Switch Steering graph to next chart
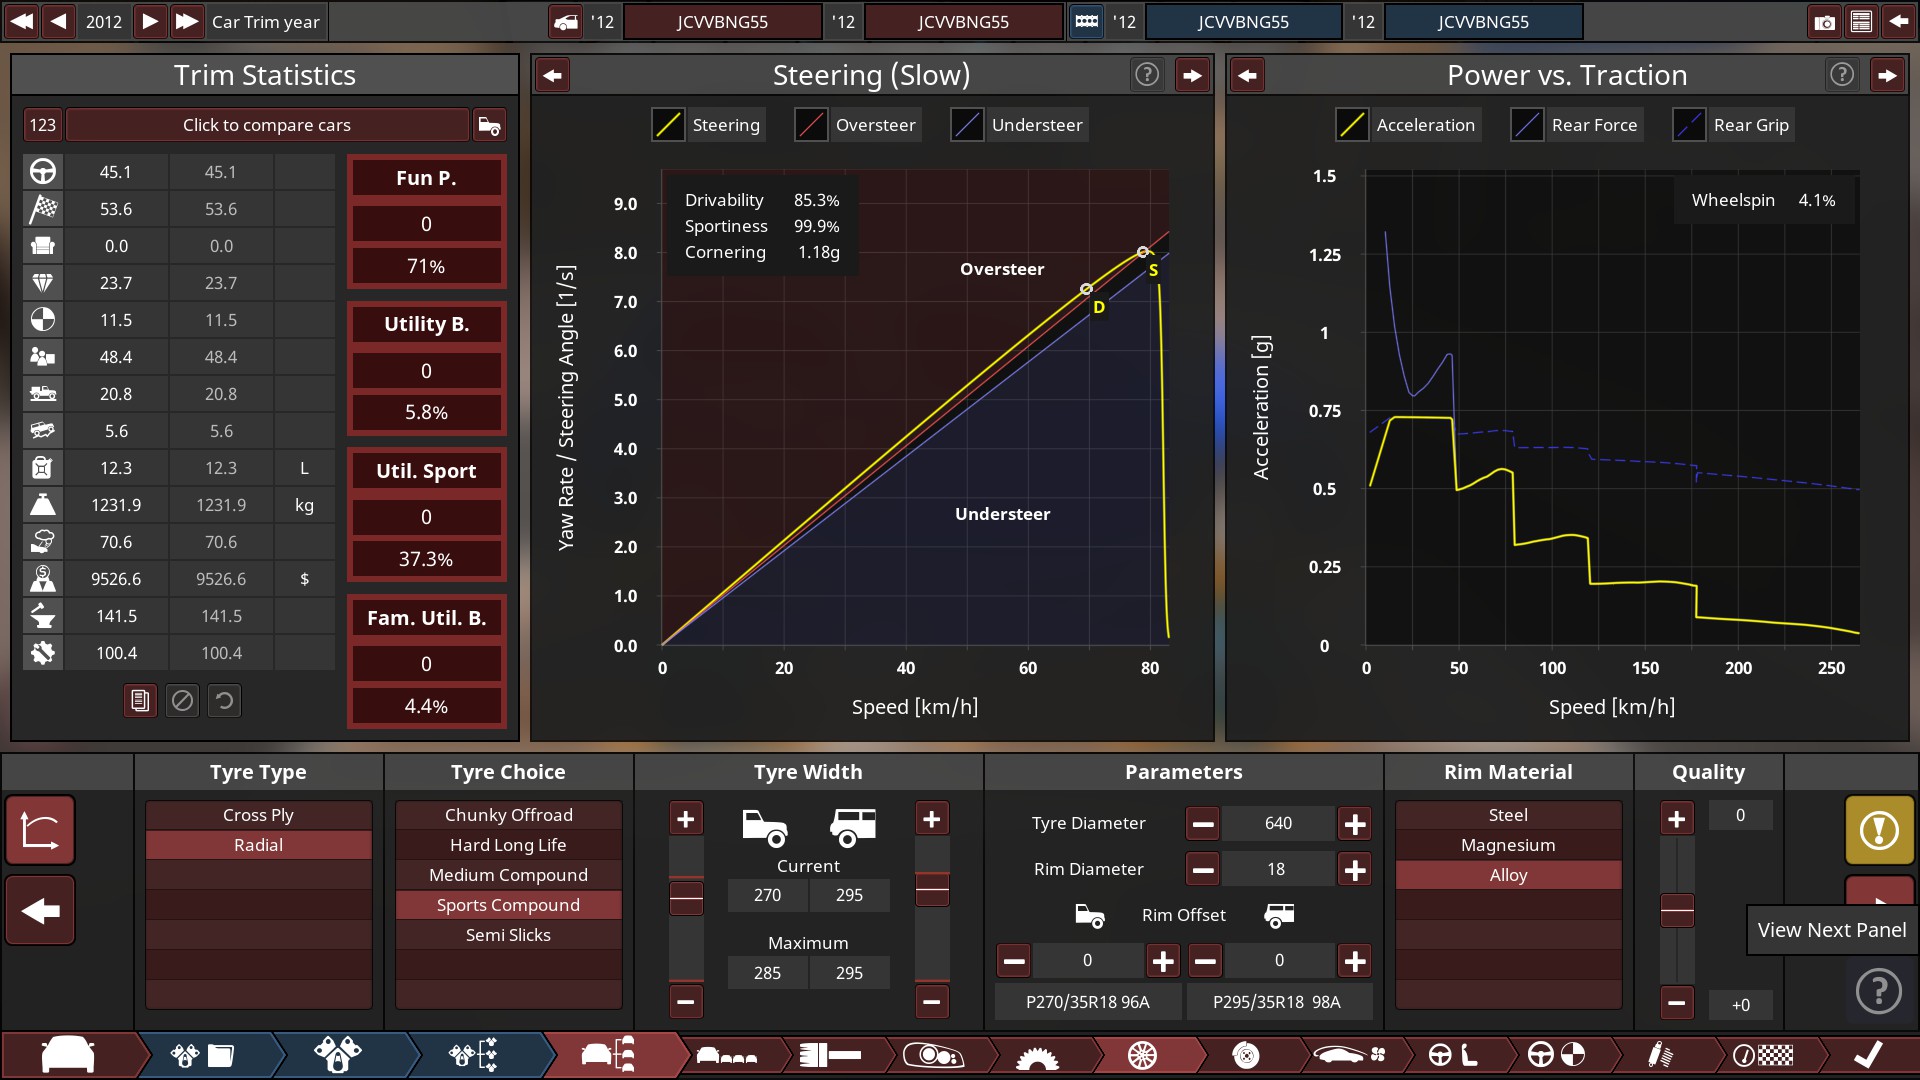 point(1192,75)
